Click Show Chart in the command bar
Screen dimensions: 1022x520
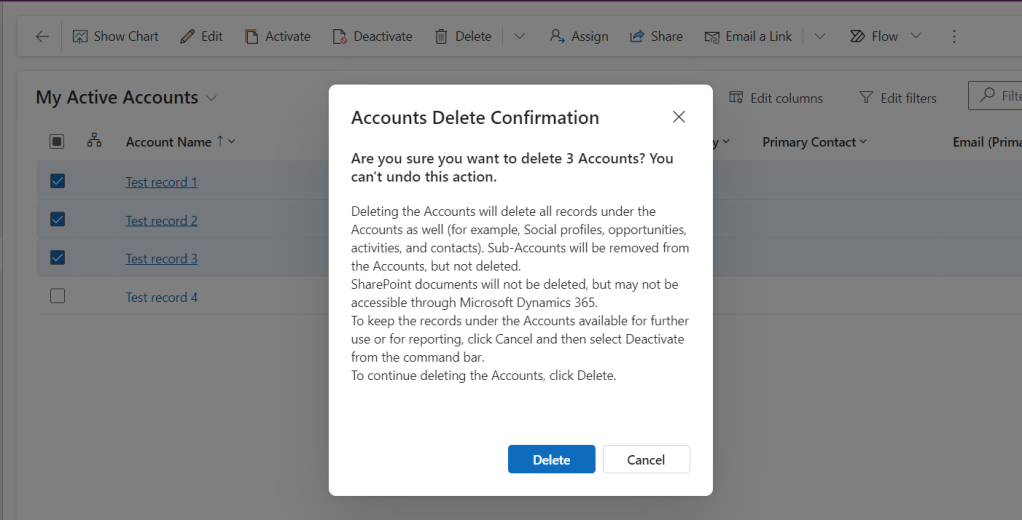click(x=116, y=36)
